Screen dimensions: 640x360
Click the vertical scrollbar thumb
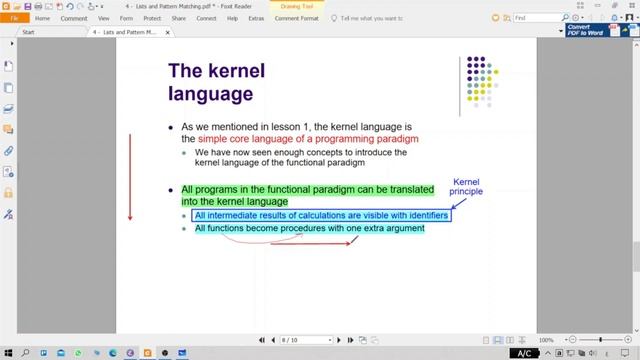pyautogui.click(x=636, y=256)
